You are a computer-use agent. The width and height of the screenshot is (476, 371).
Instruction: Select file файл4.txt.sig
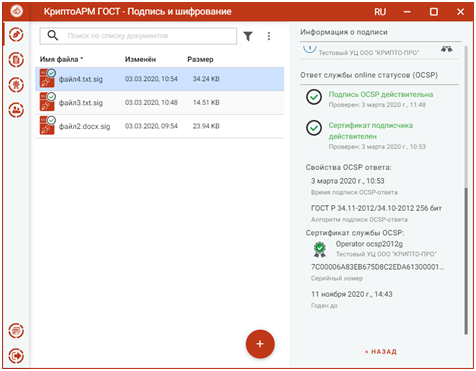coord(160,79)
